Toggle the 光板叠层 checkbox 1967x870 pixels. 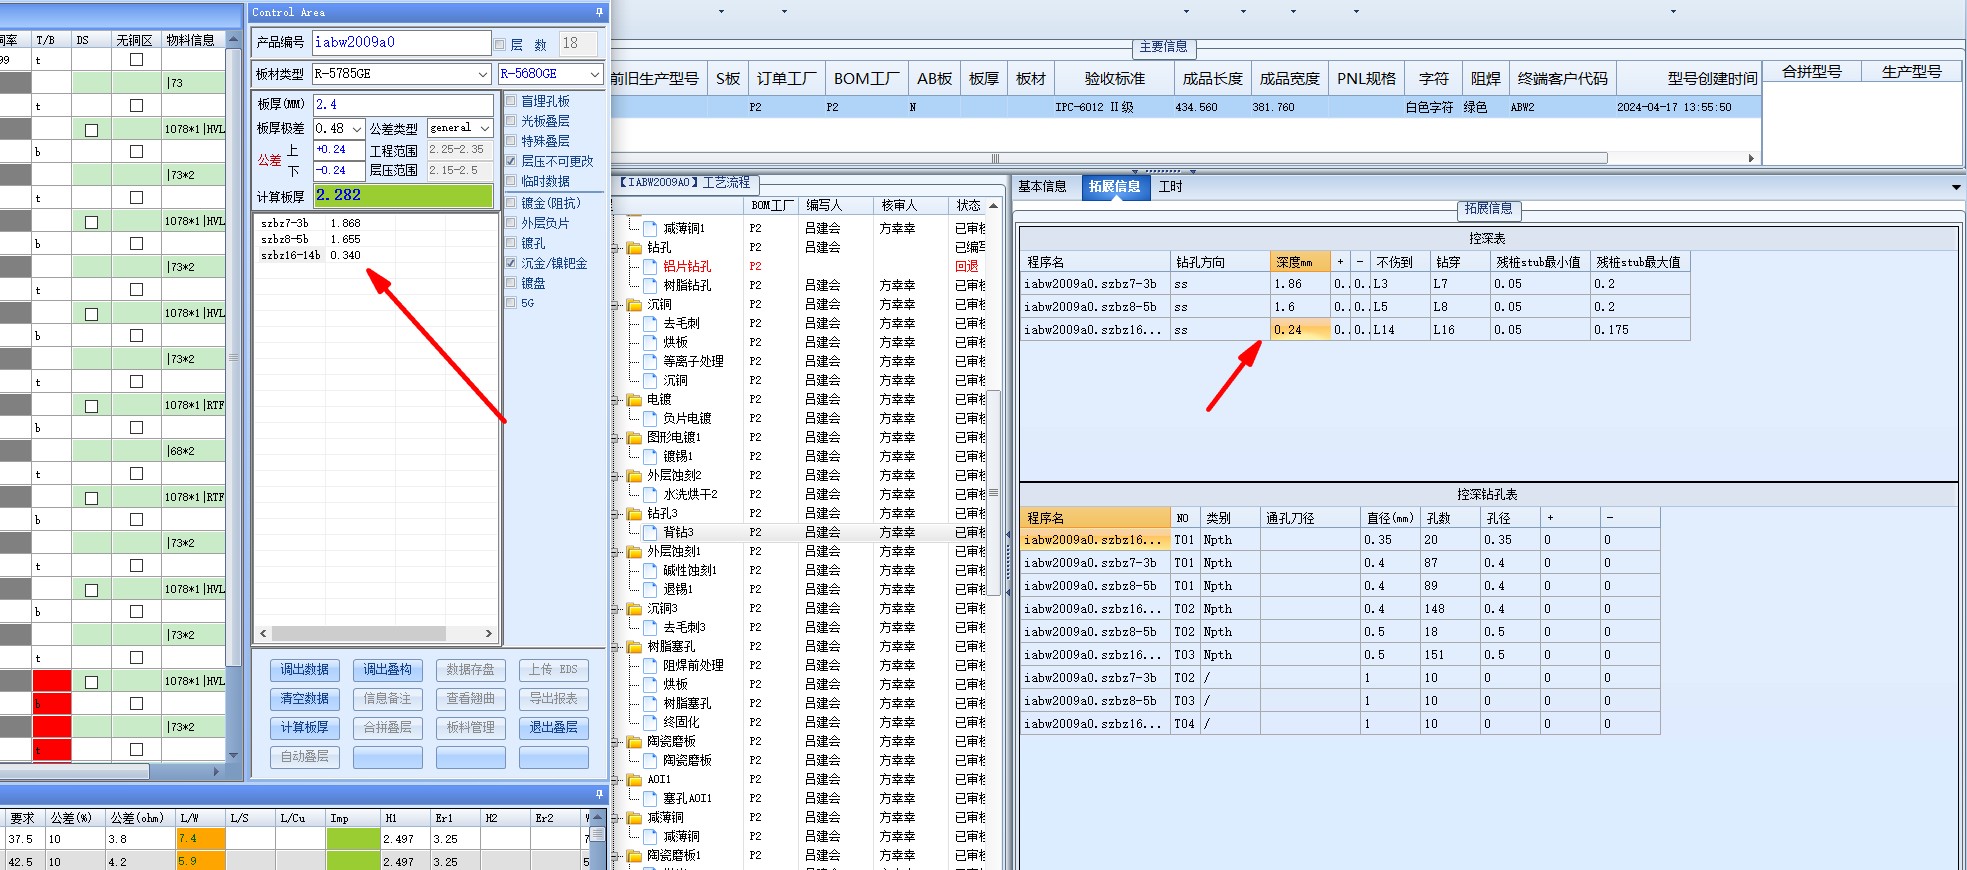point(512,121)
